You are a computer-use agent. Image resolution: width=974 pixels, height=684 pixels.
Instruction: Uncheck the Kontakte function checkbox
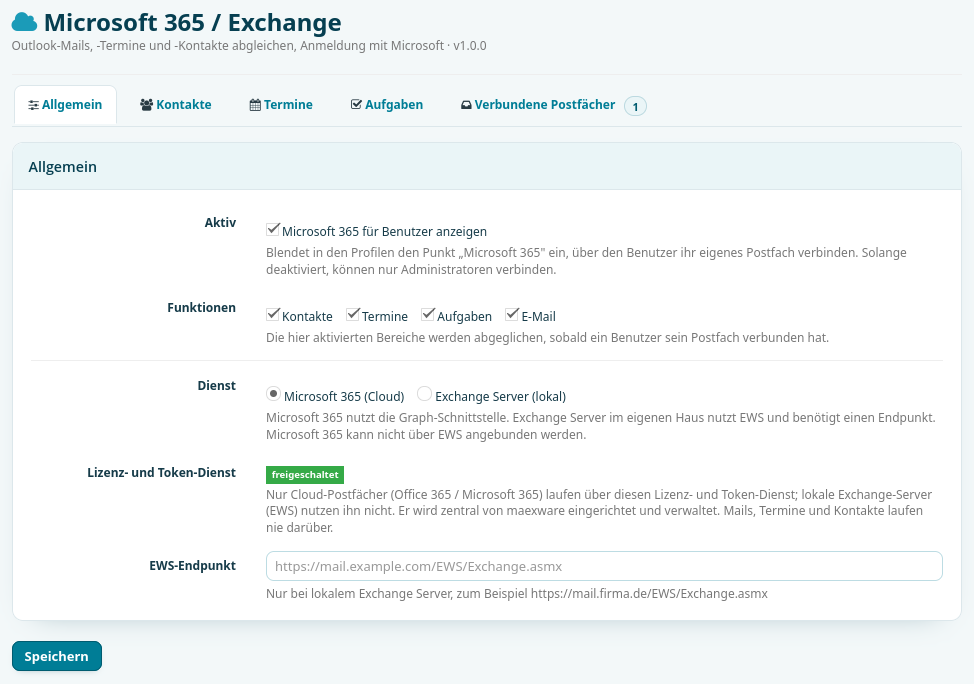[x=273, y=314]
